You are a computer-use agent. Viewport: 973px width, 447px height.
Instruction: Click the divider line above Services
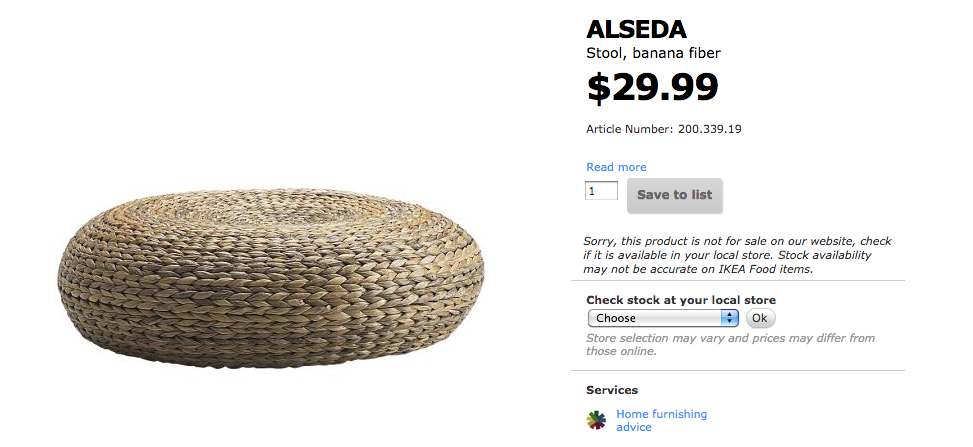(744, 371)
